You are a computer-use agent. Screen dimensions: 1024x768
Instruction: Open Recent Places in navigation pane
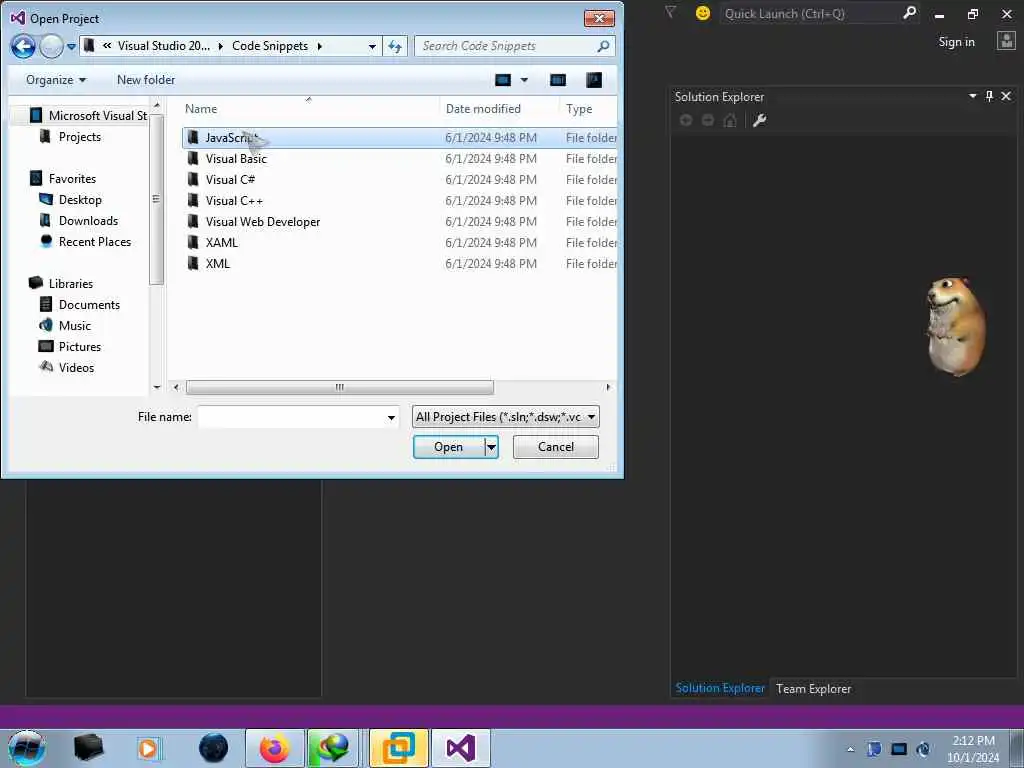tap(85, 242)
